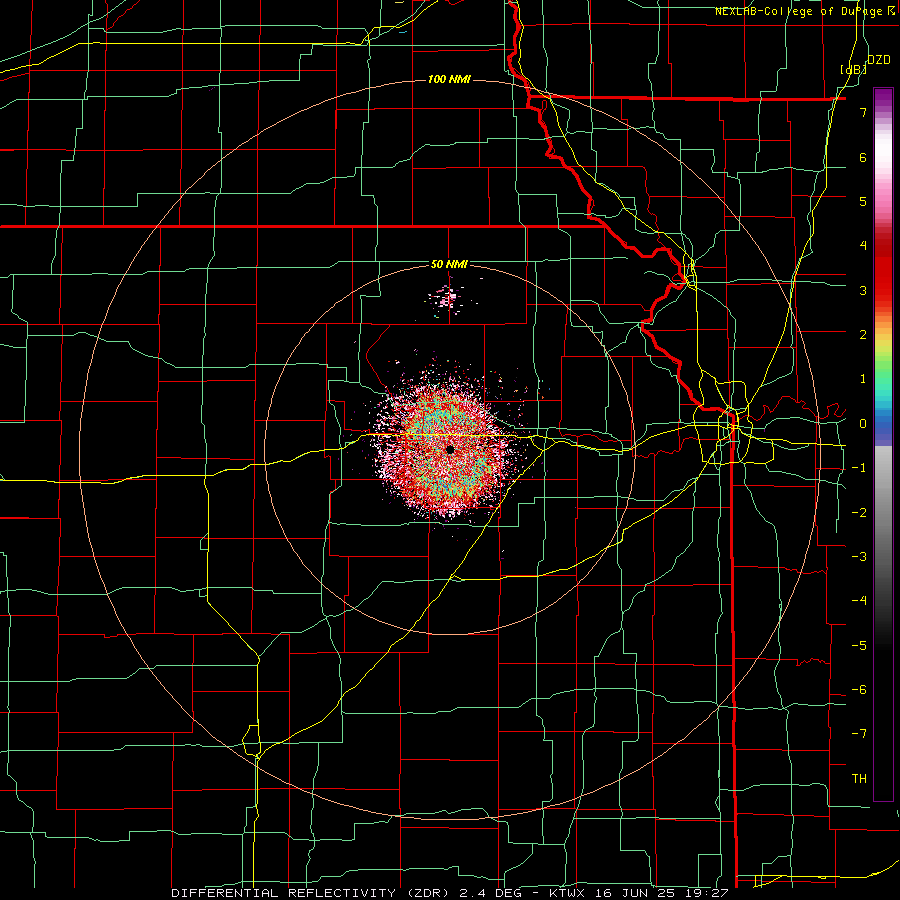Viewport: 900px width, 900px height.
Task: Click the 100 NMI range ring label
Action: 449,79
